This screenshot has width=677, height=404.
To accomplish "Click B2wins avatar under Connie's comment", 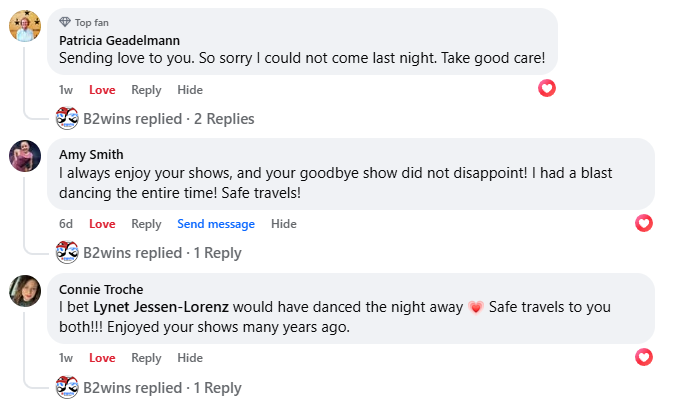I will coord(67,388).
